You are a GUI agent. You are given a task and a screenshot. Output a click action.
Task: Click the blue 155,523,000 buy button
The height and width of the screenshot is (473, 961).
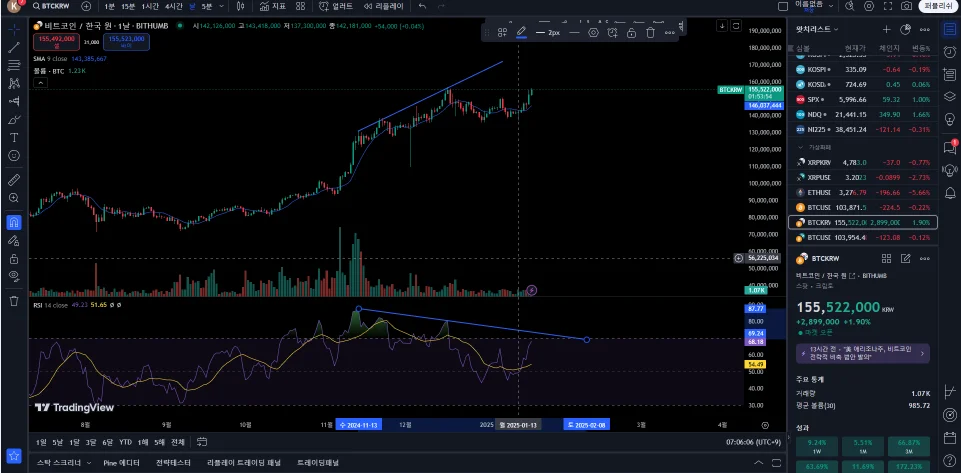coord(126,42)
